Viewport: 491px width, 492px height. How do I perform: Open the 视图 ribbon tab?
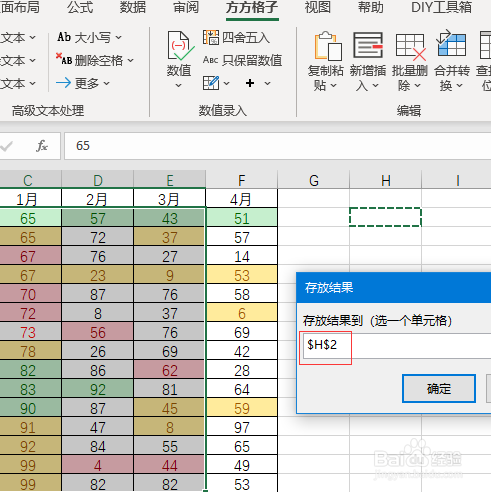click(x=318, y=7)
